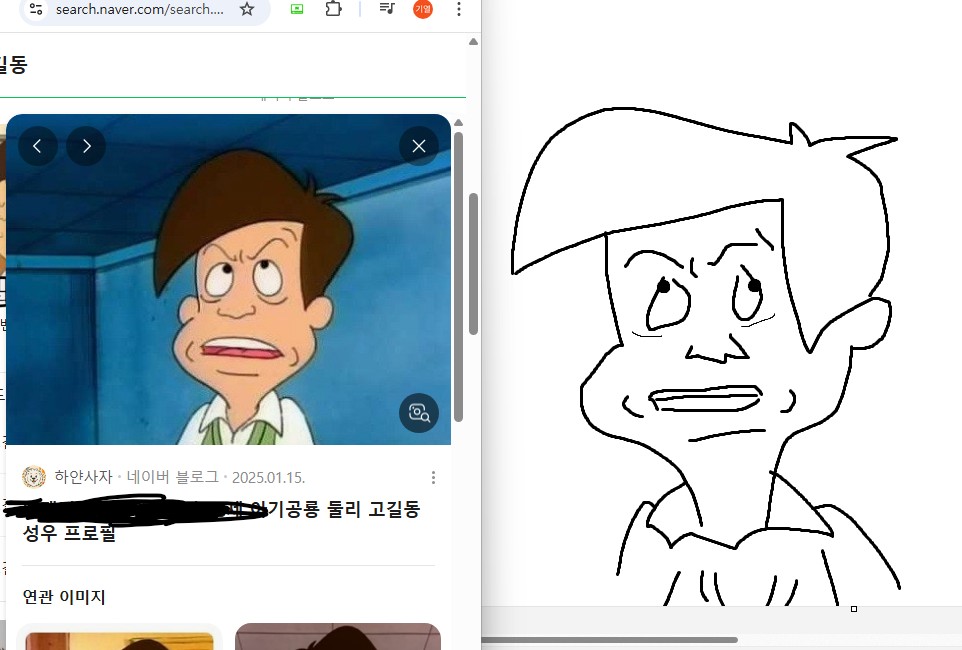Screen dimensions: 962x650
Task: Open blog post title 아기공룡 둘리 고길동
Action: point(221,520)
